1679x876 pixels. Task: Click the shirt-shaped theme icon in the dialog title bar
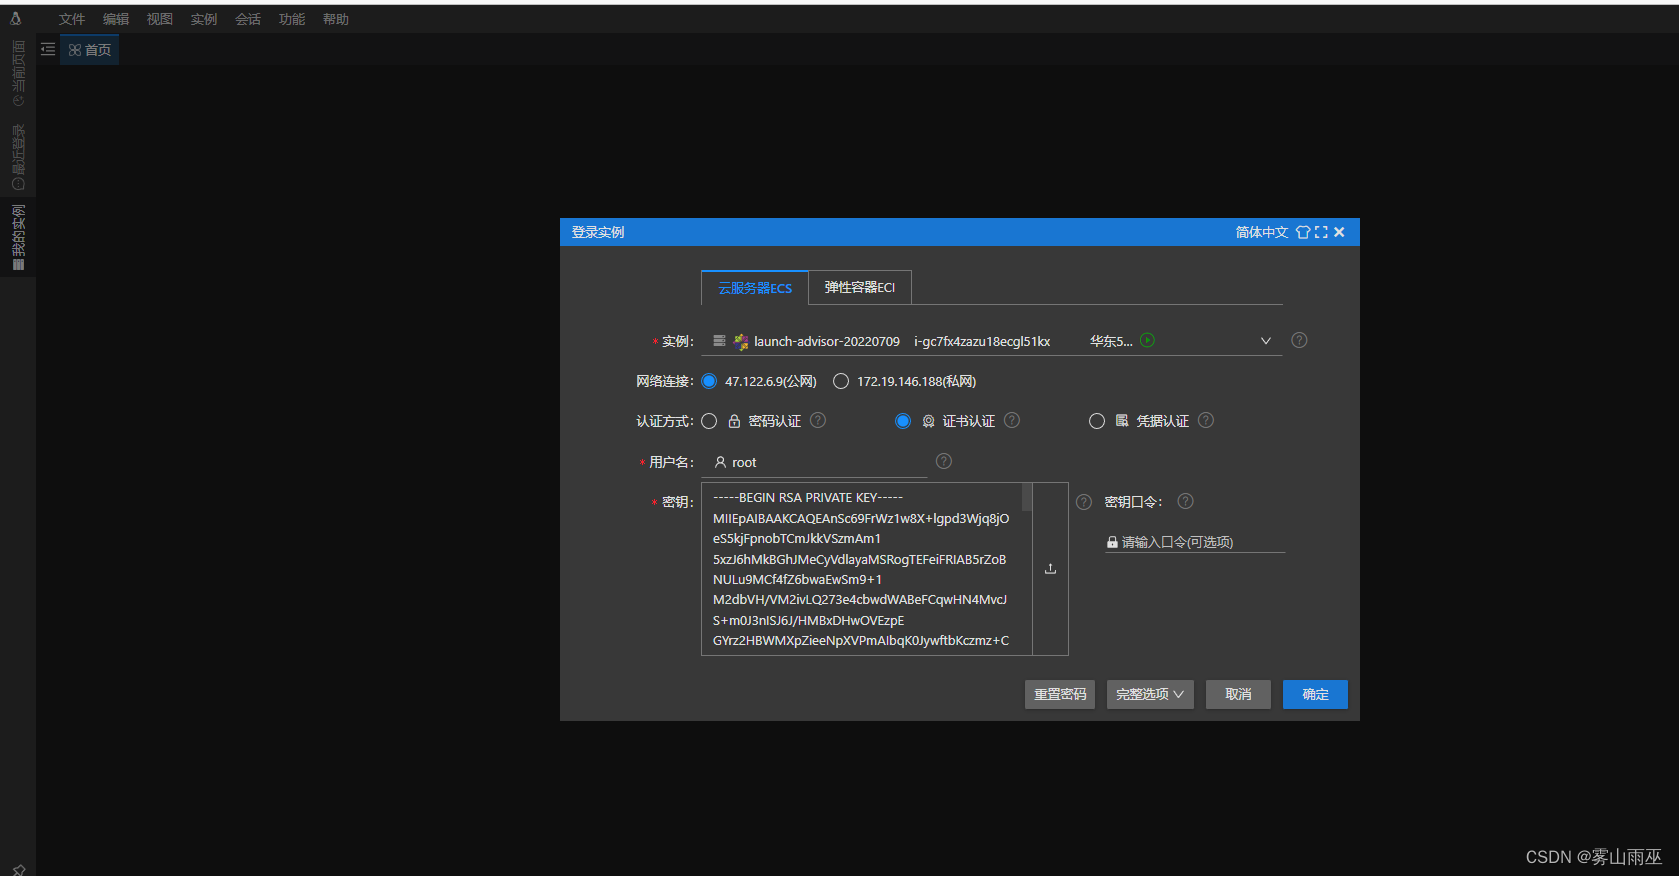click(1303, 232)
